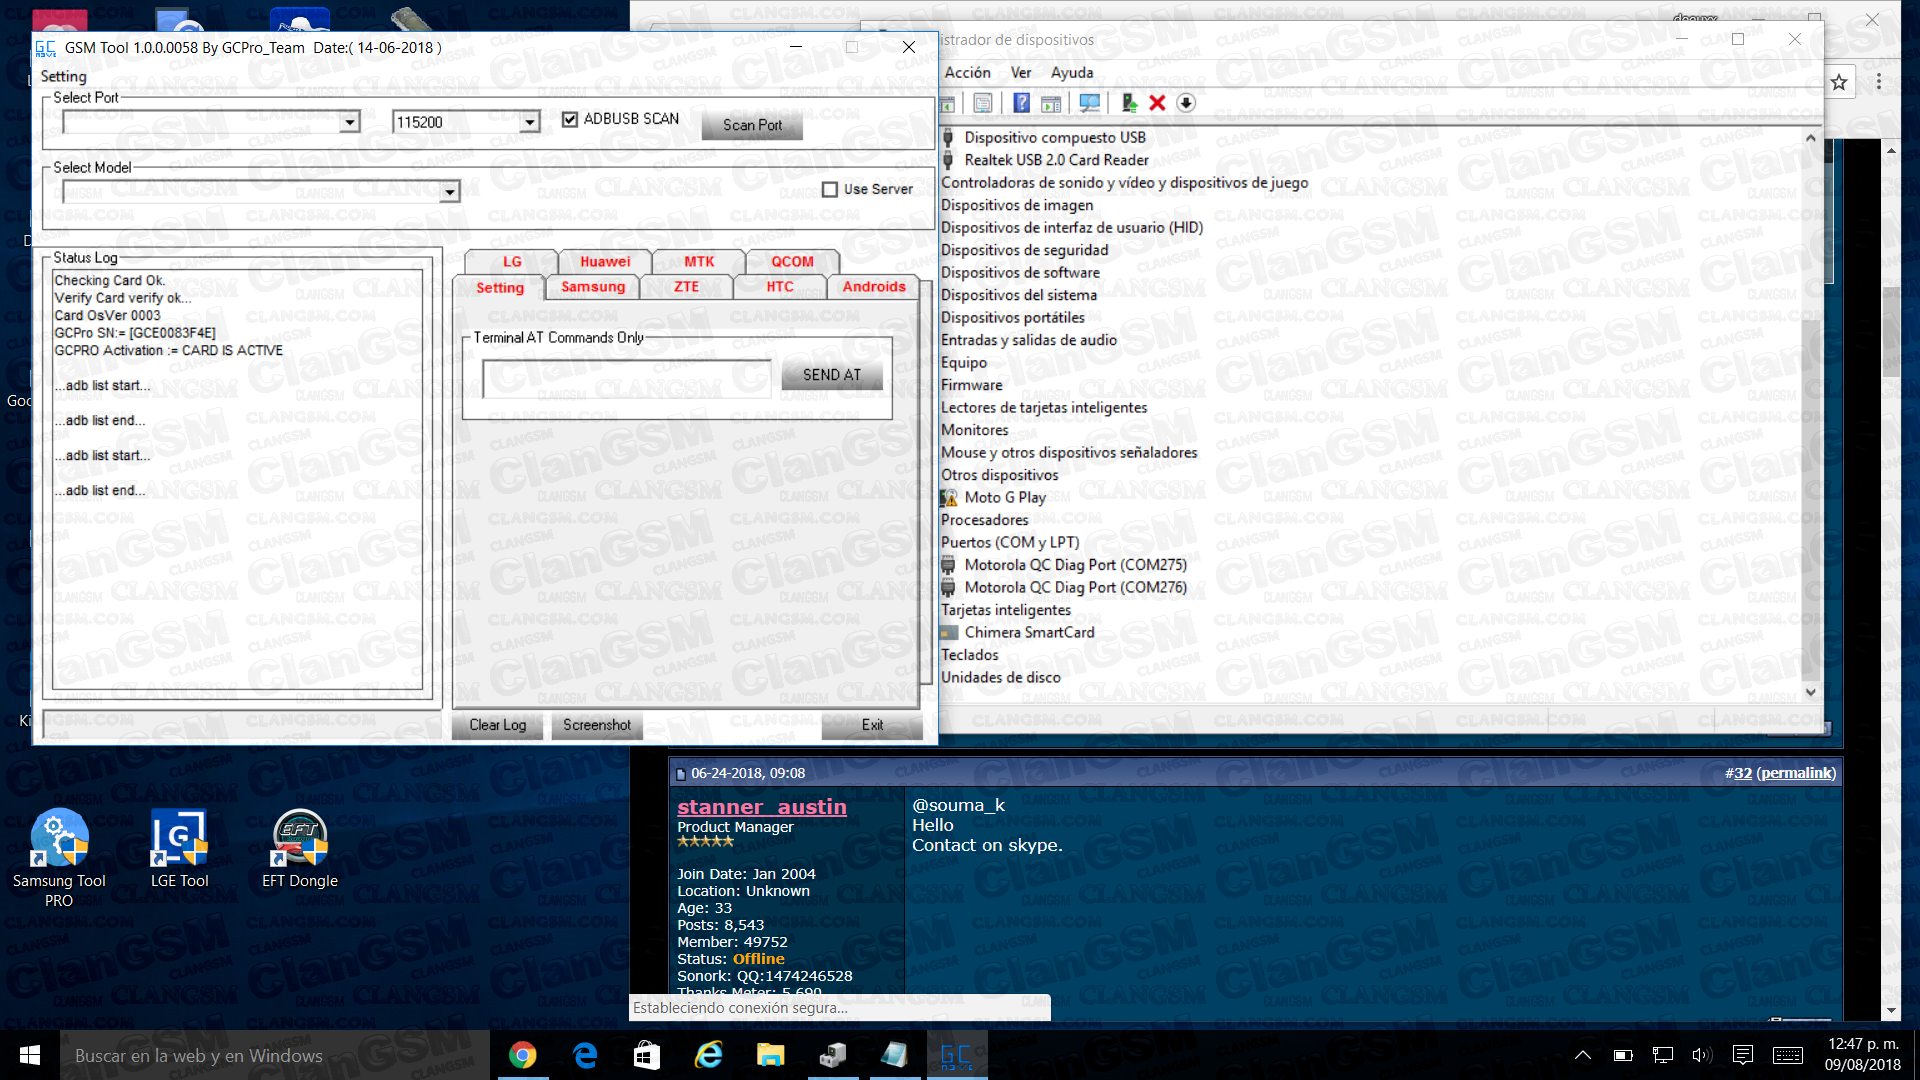Select Moto G Play device in tree

coord(1005,497)
